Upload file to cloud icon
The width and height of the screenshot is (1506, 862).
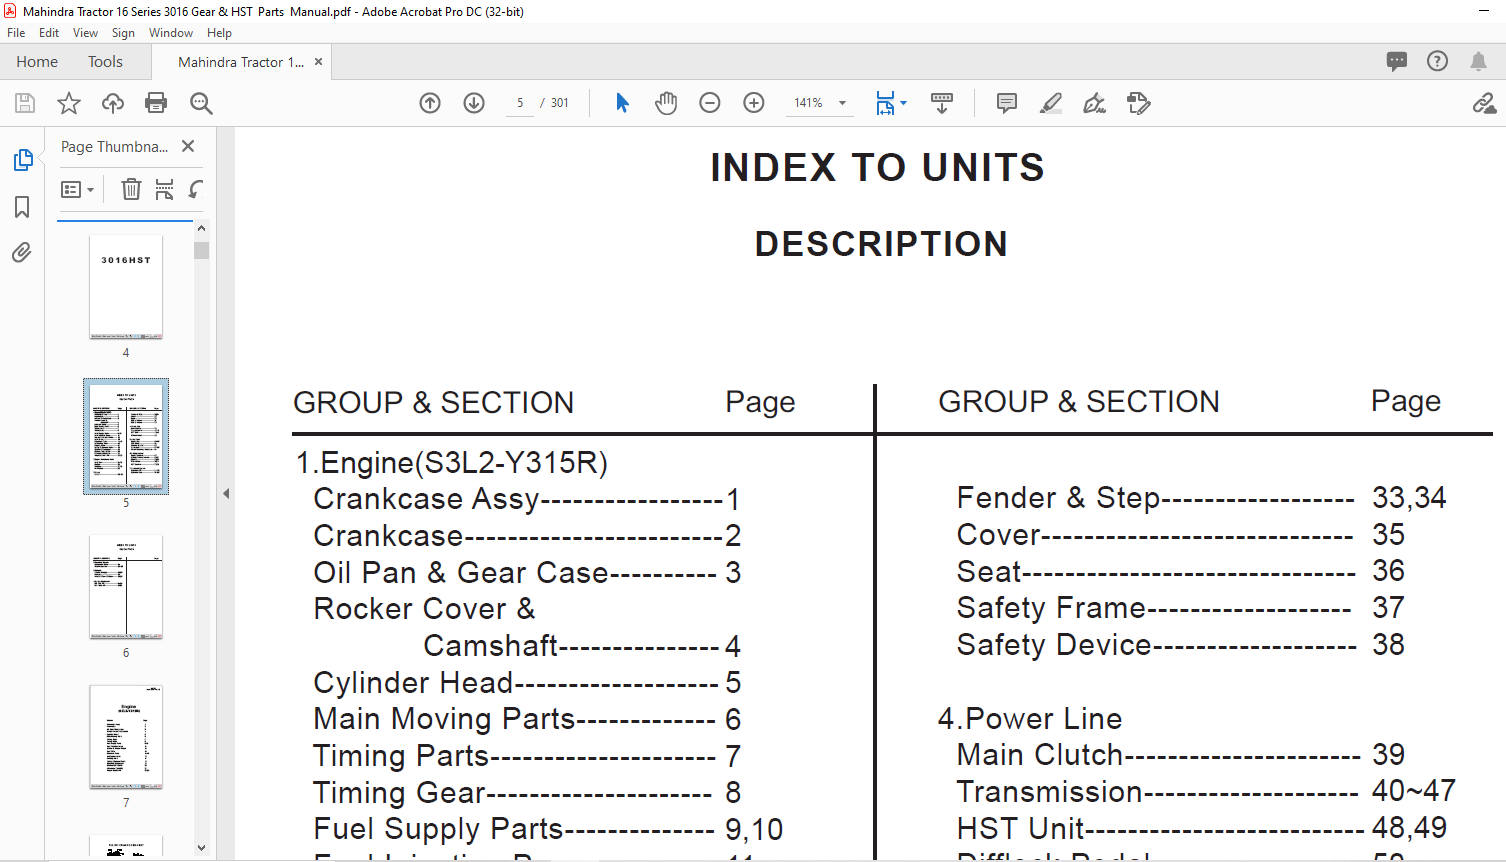coord(113,103)
